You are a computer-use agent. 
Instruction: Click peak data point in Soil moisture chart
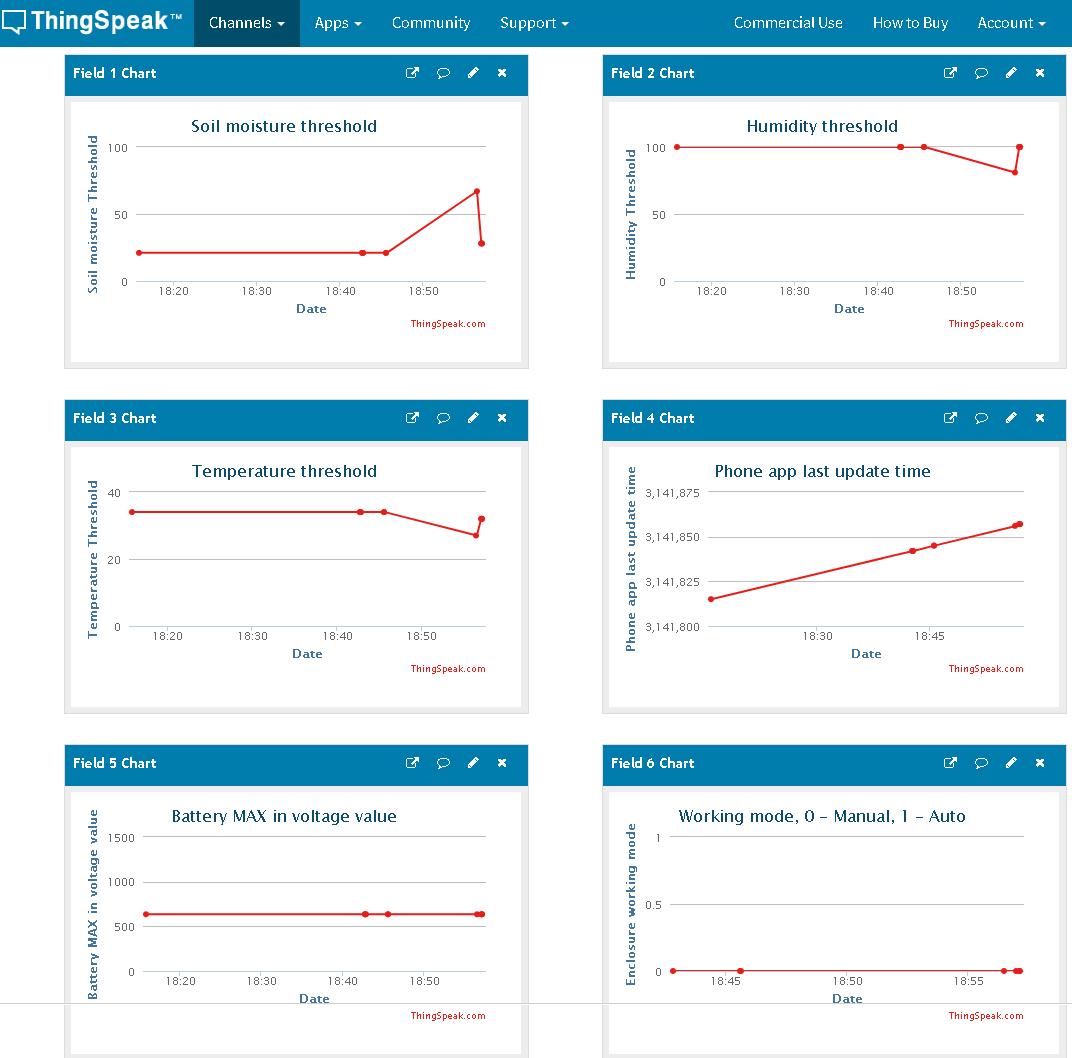[477, 191]
